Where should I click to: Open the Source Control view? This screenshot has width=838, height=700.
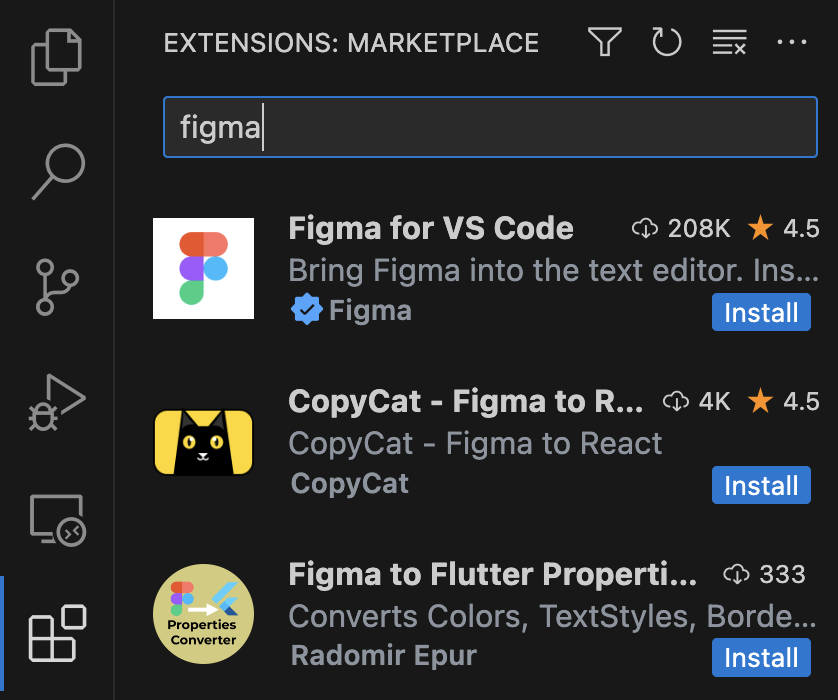coord(56,288)
